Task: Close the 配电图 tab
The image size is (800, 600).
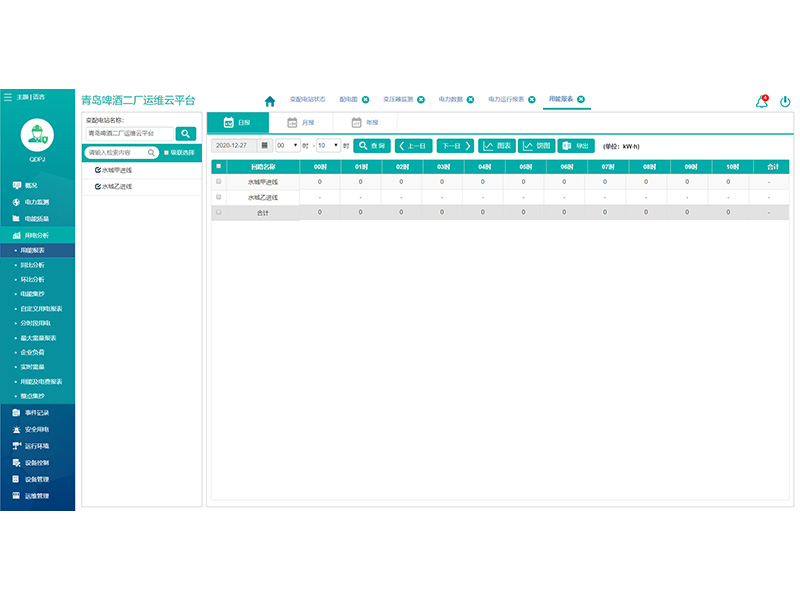Action: pyautogui.click(x=365, y=99)
